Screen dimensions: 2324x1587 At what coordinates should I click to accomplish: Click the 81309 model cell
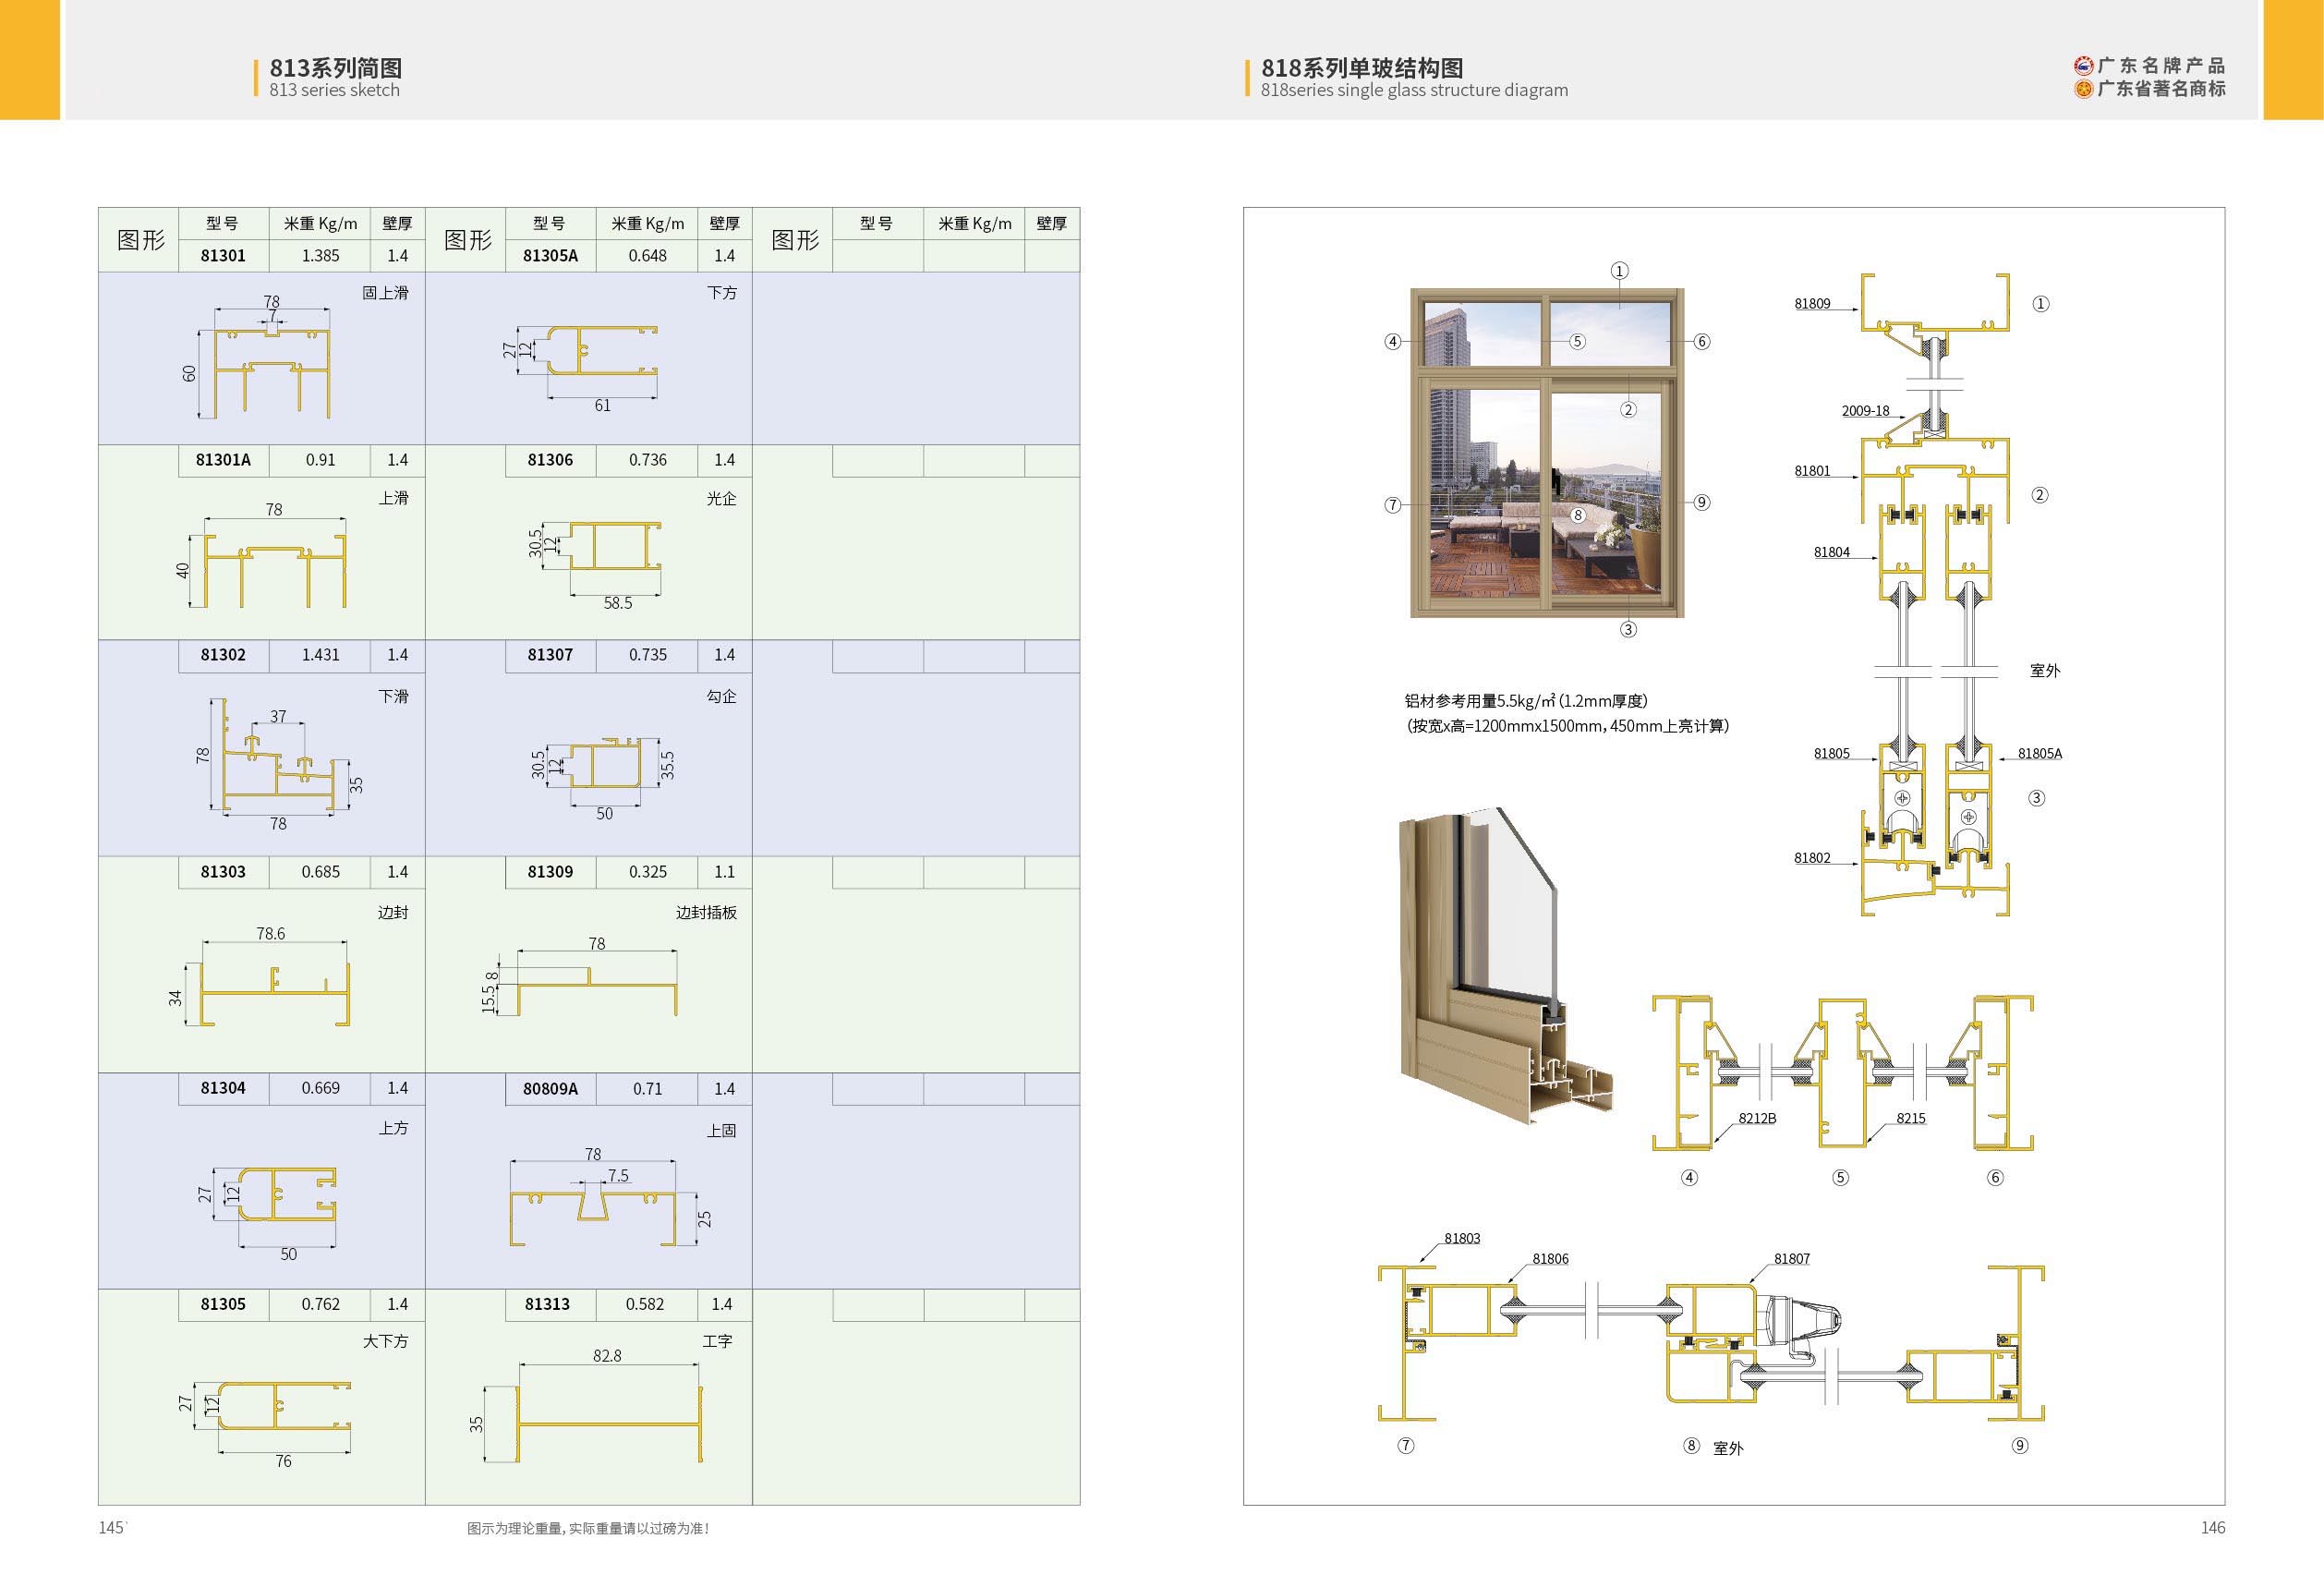550,872
